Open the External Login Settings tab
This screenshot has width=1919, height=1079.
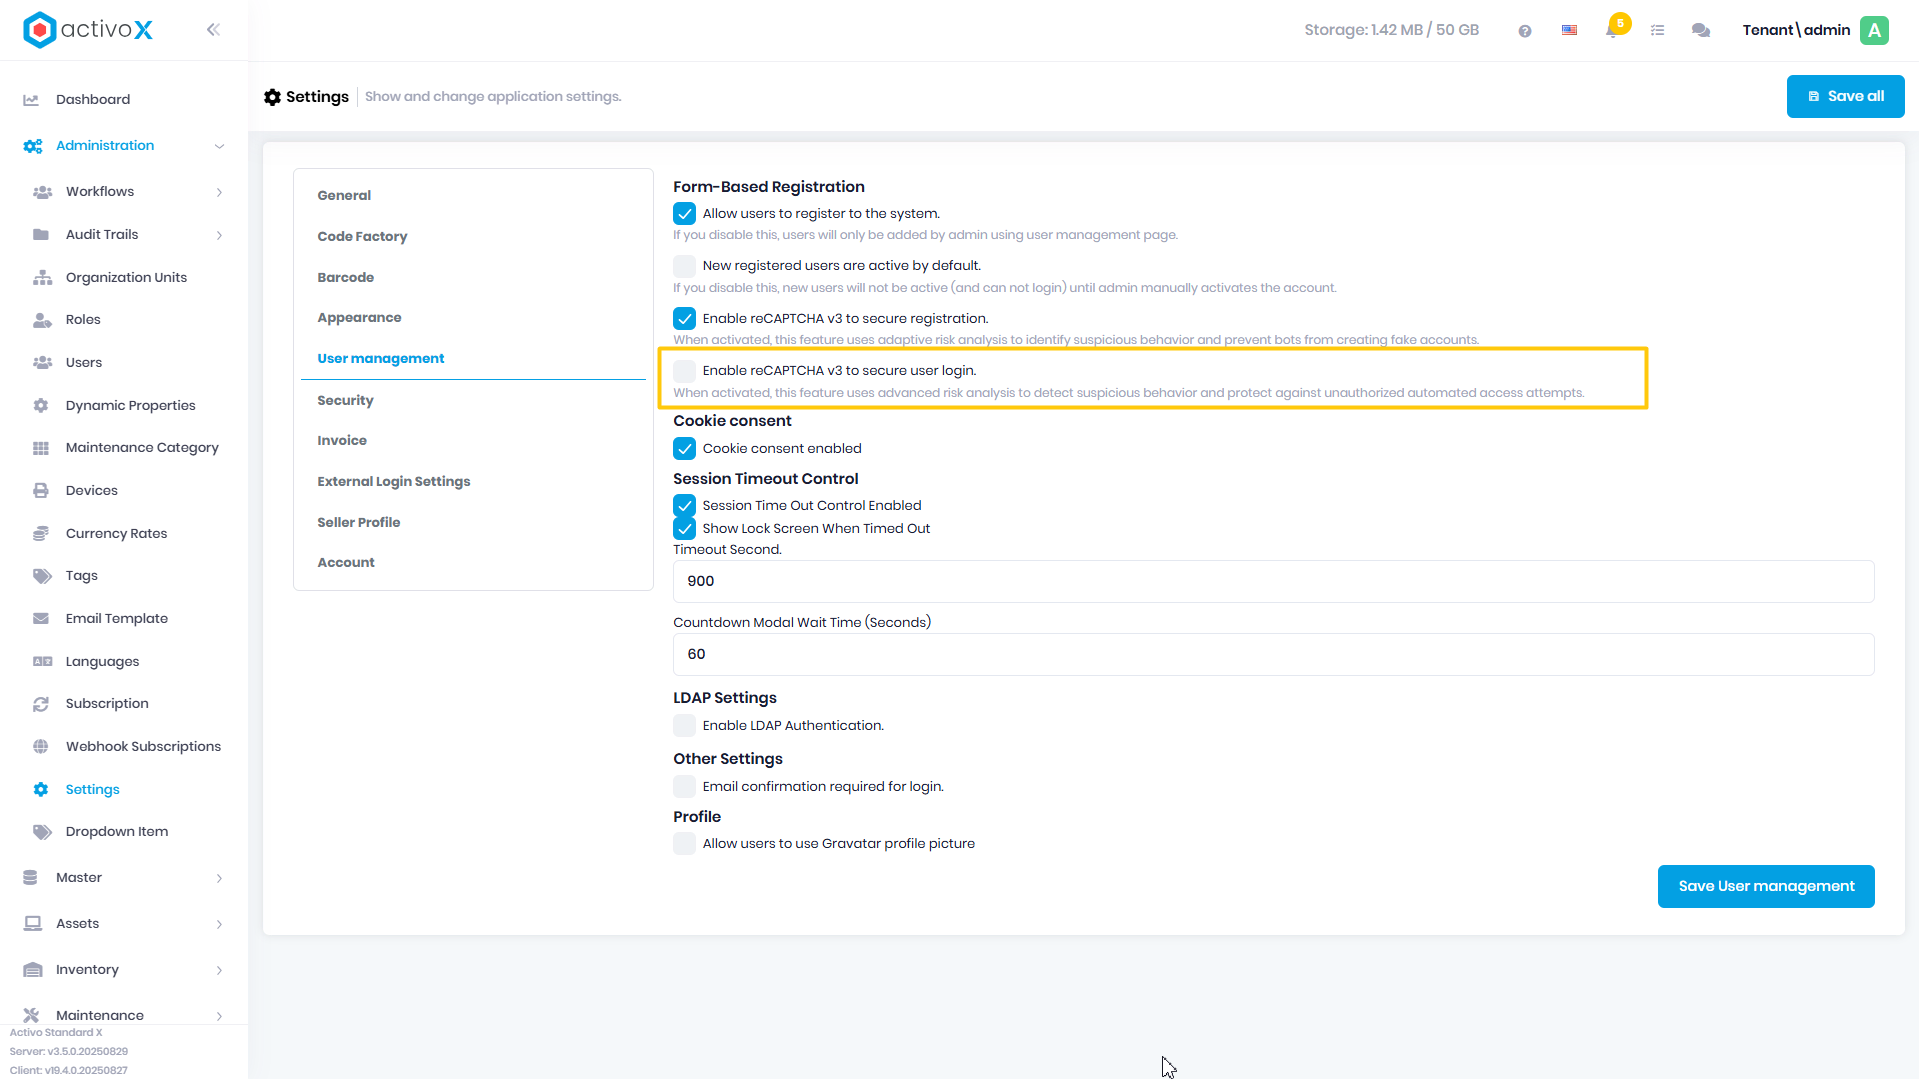pyautogui.click(x=393, y=481)
